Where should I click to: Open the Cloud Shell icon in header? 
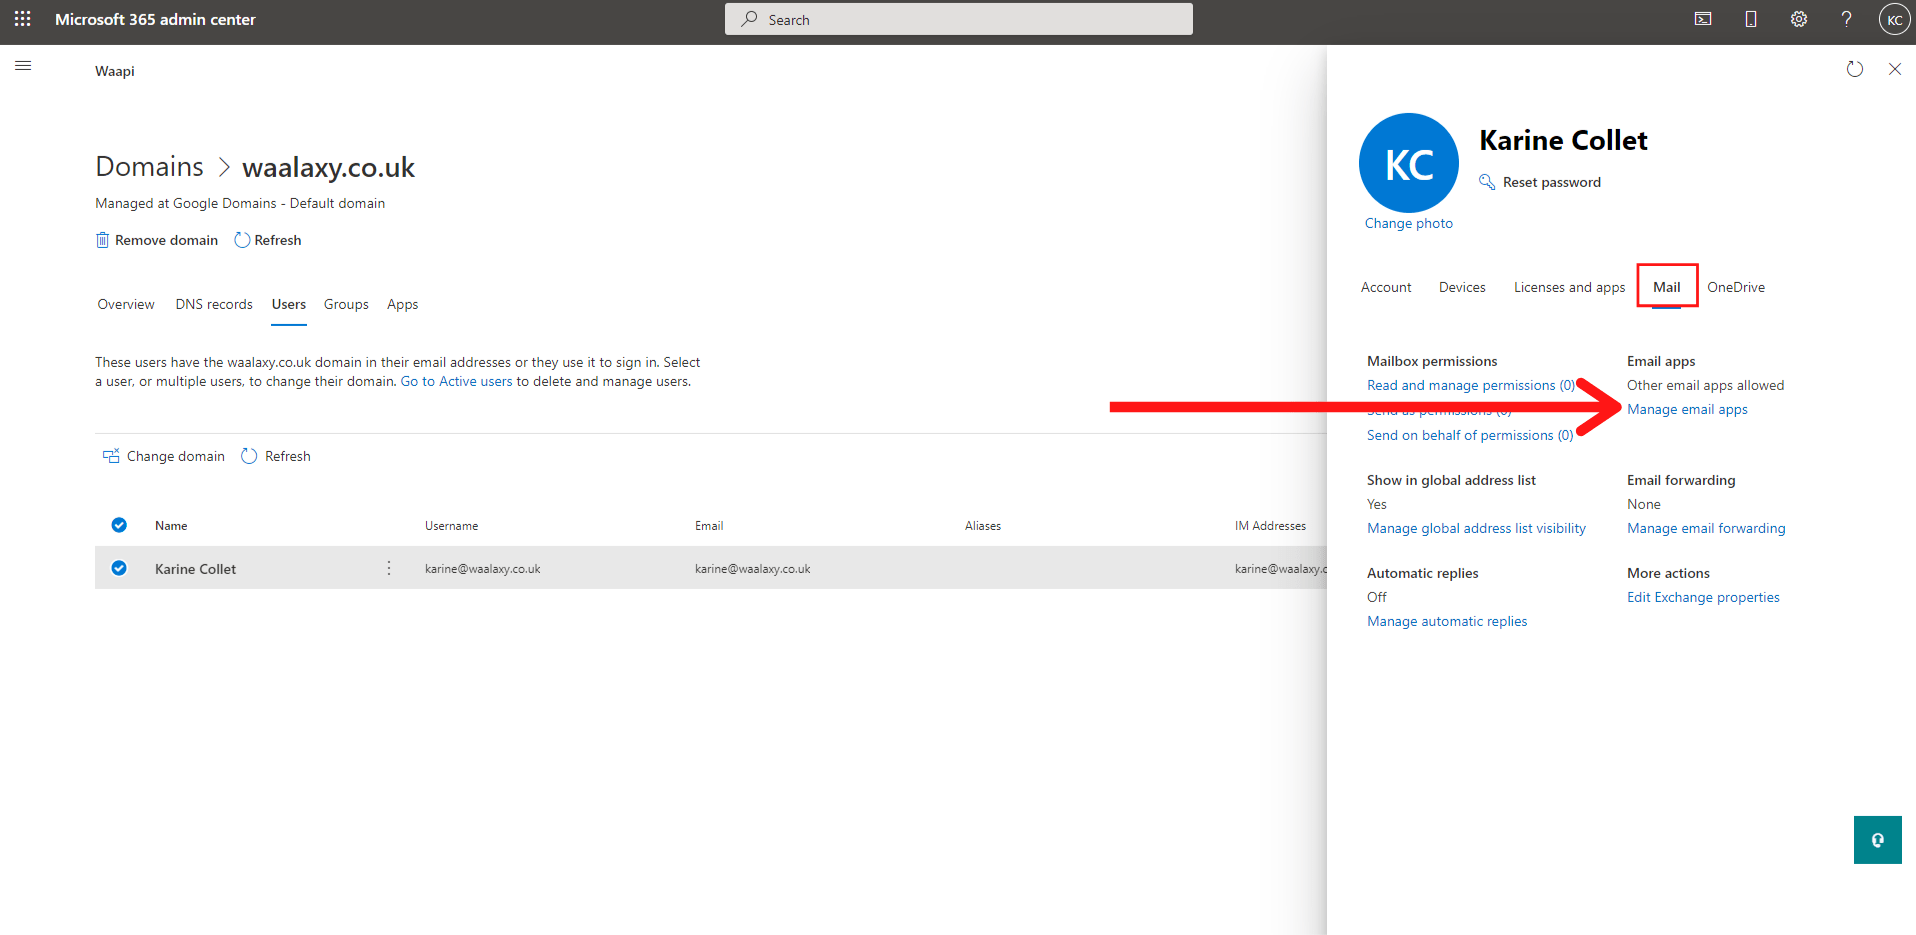pos(1703,19)
